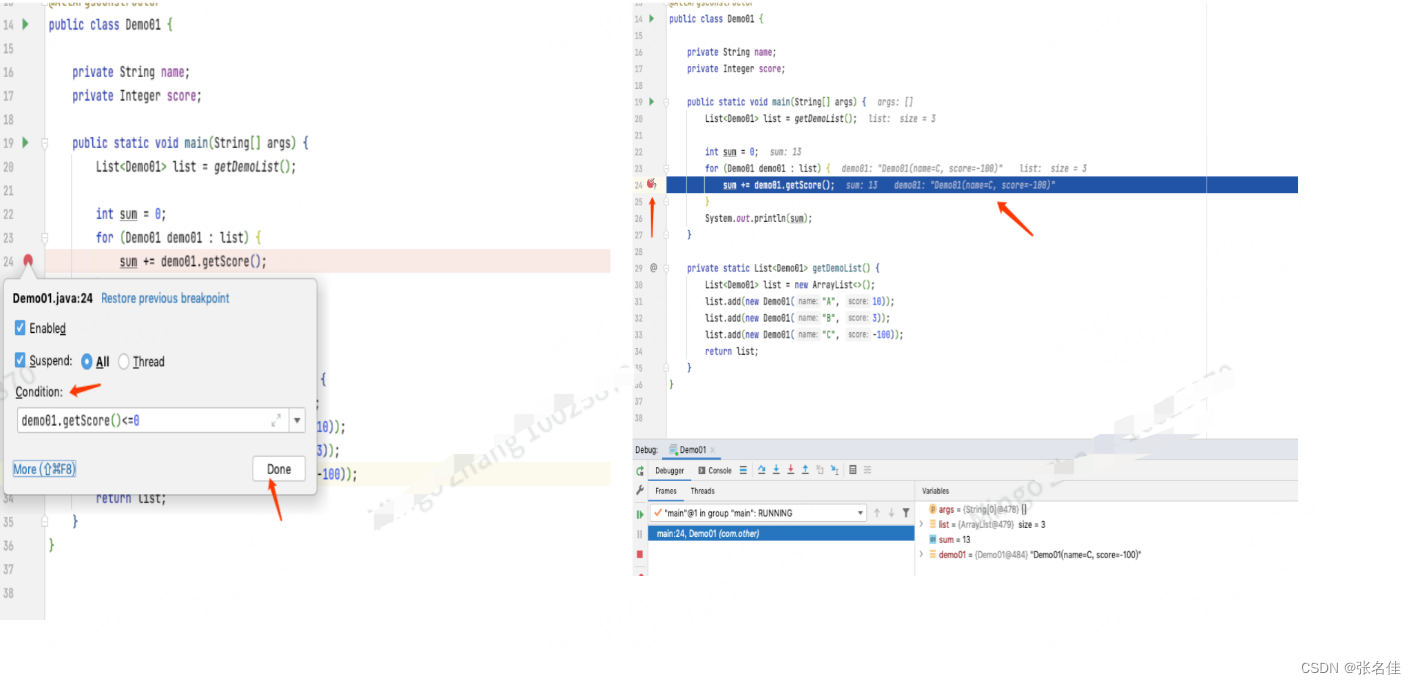
Task: Click 'System.out.println(sum);' in right editor
Action: click(x=758, y=218)
